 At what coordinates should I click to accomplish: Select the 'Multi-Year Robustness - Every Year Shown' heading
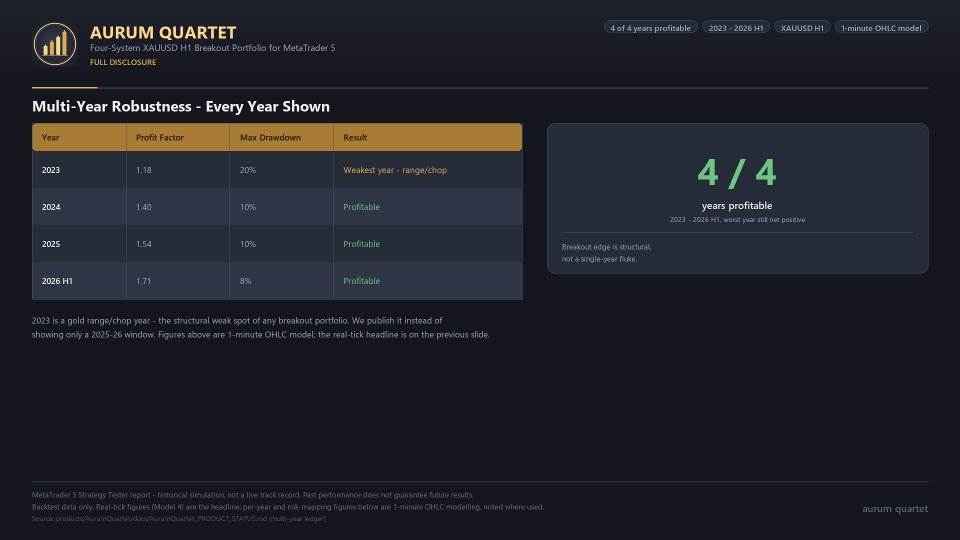181,107
